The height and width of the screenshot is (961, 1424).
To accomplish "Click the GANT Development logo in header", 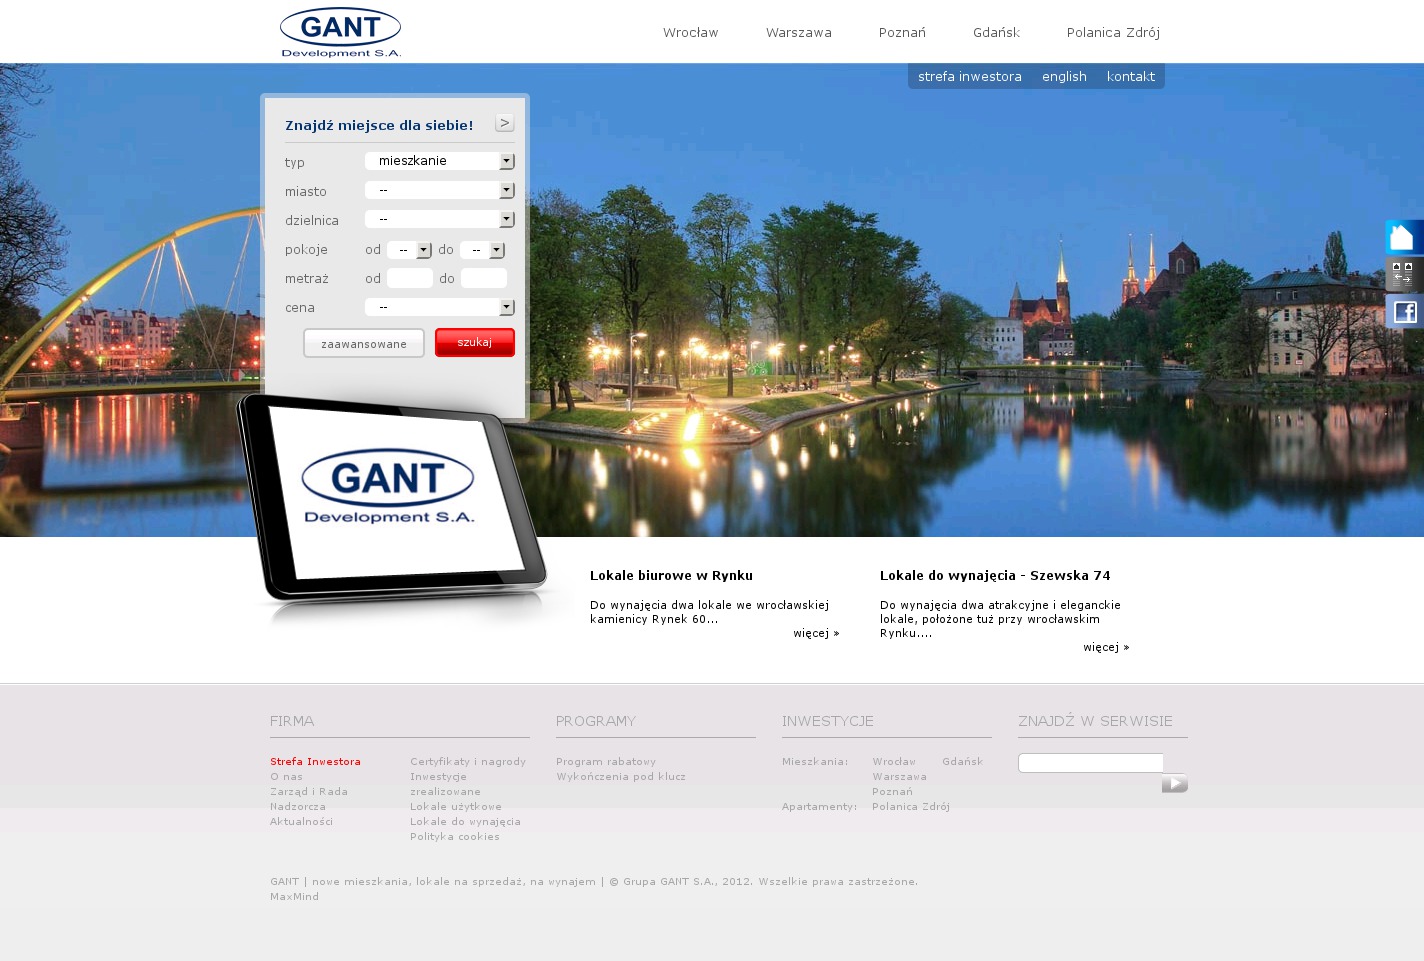I will point(341,33).
